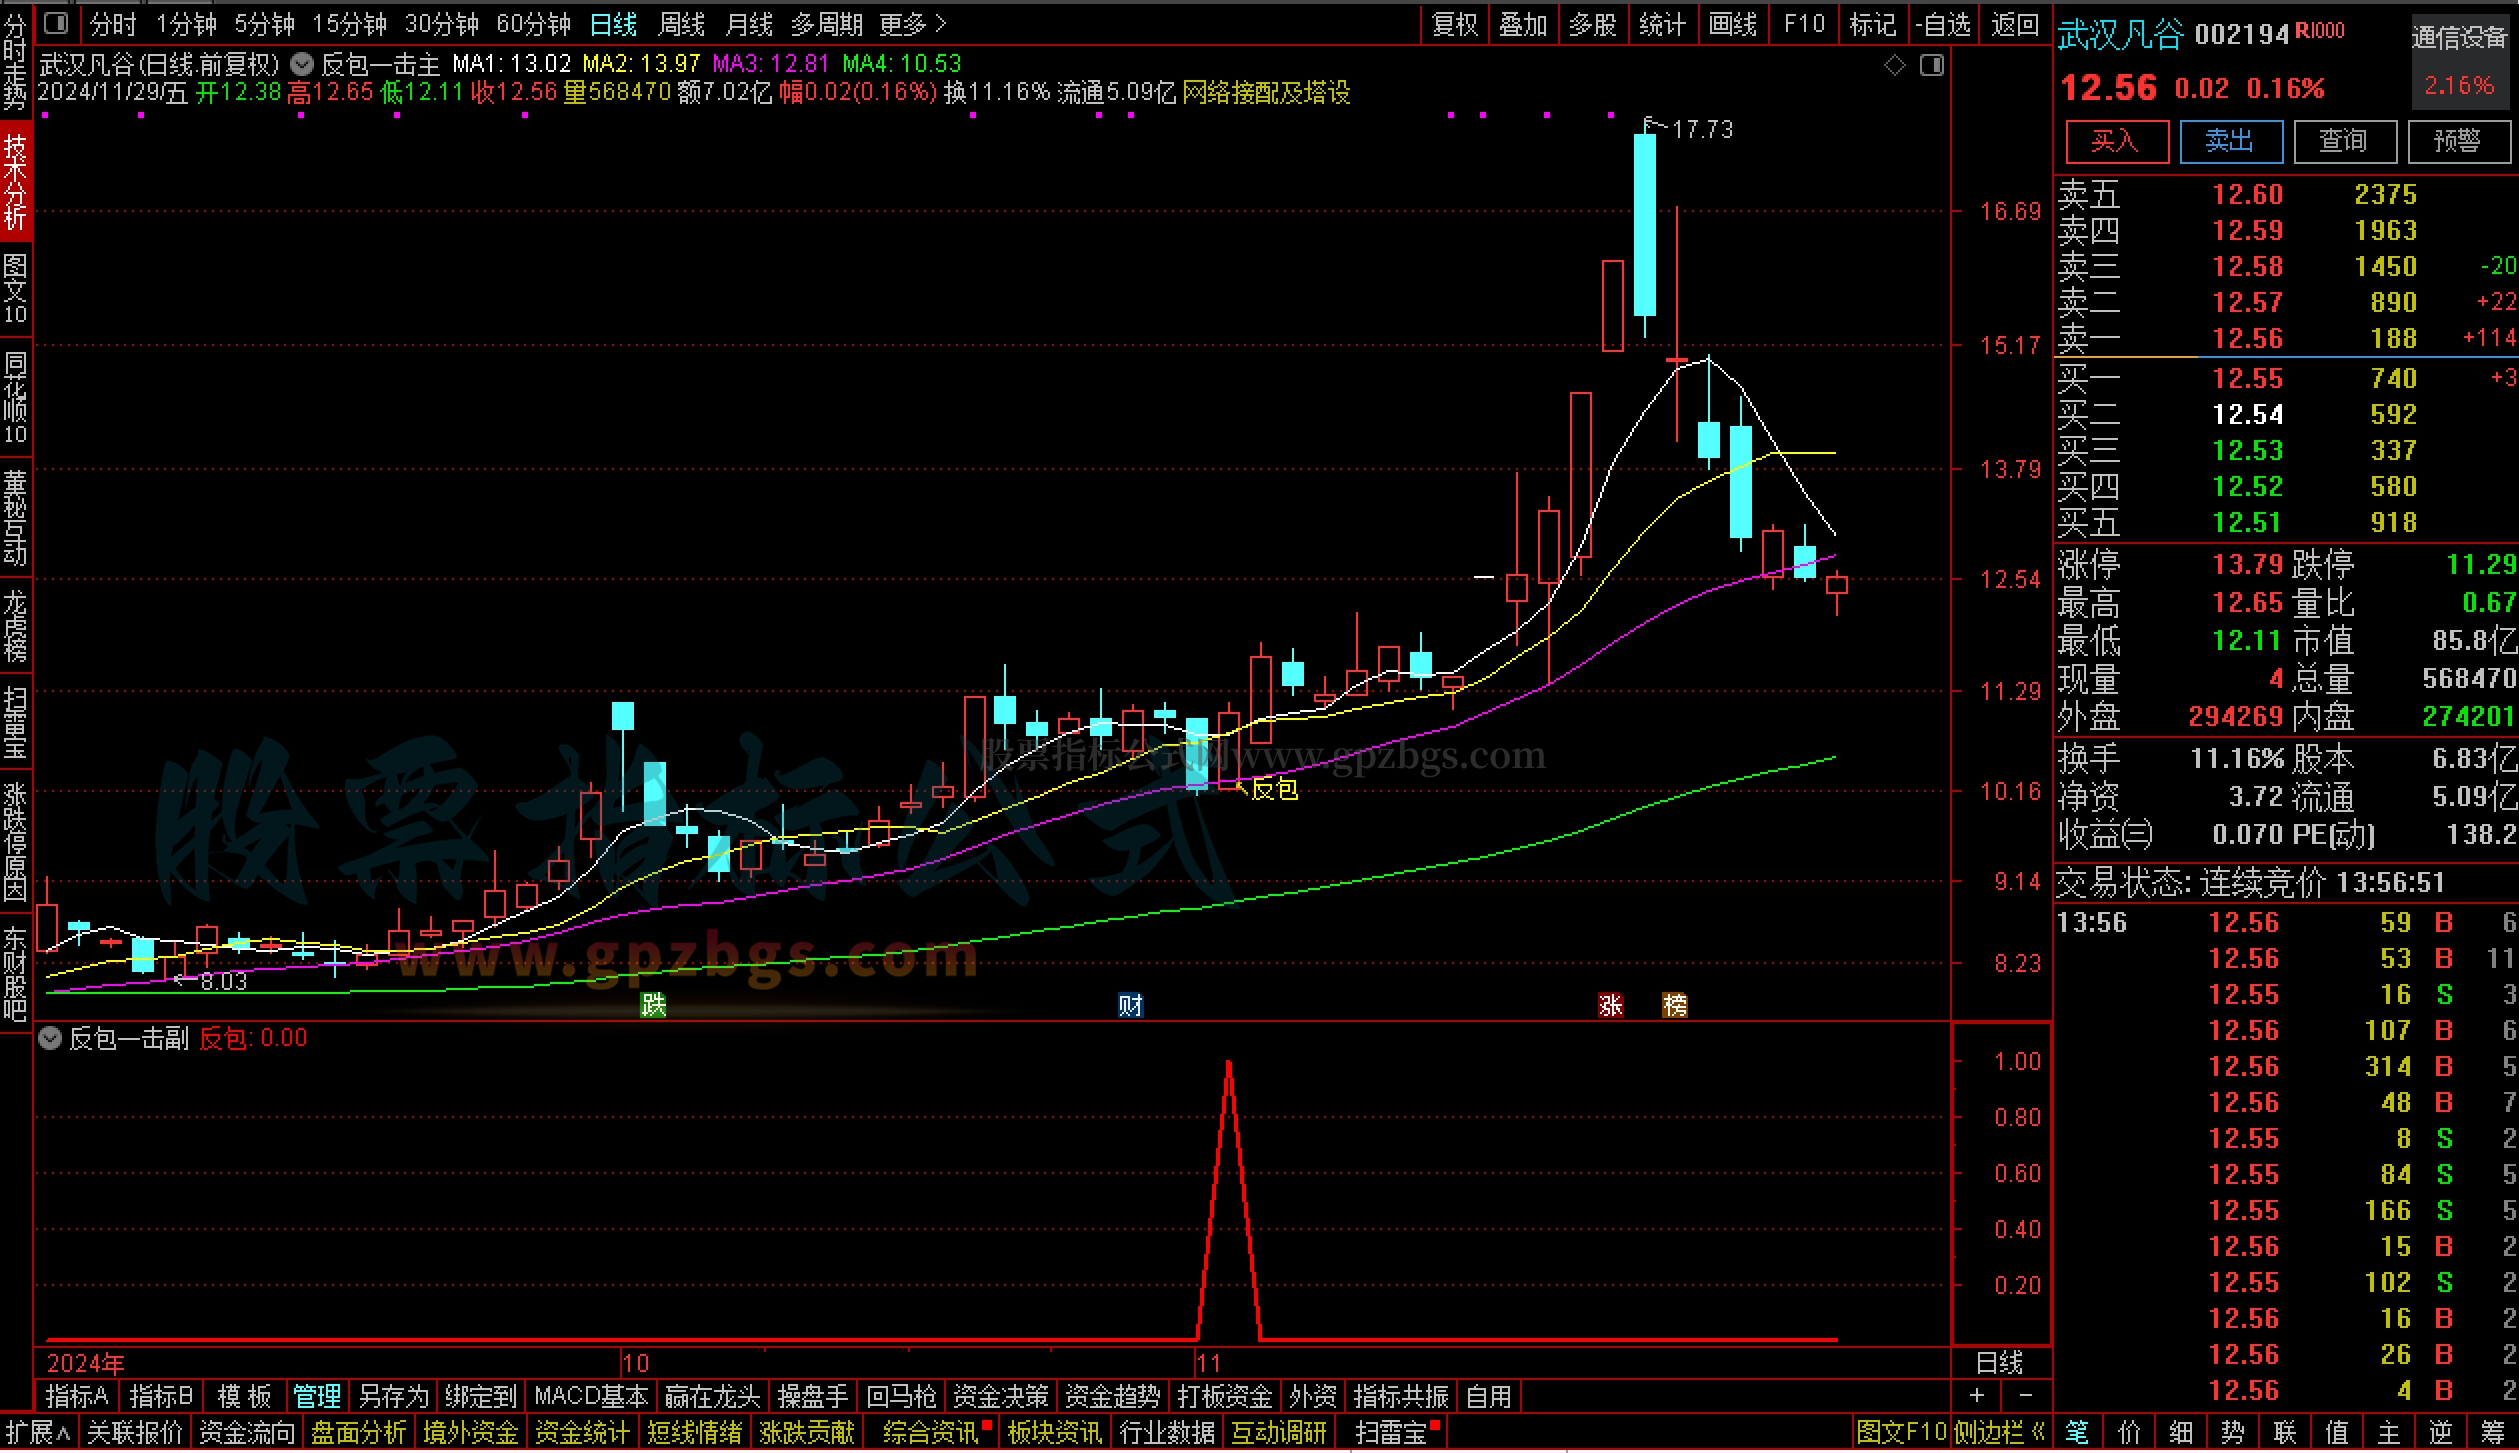Screen dimensions: 2519x1453
Task: Click the diamond icon at chart top right
Action: pos(1894,66)
